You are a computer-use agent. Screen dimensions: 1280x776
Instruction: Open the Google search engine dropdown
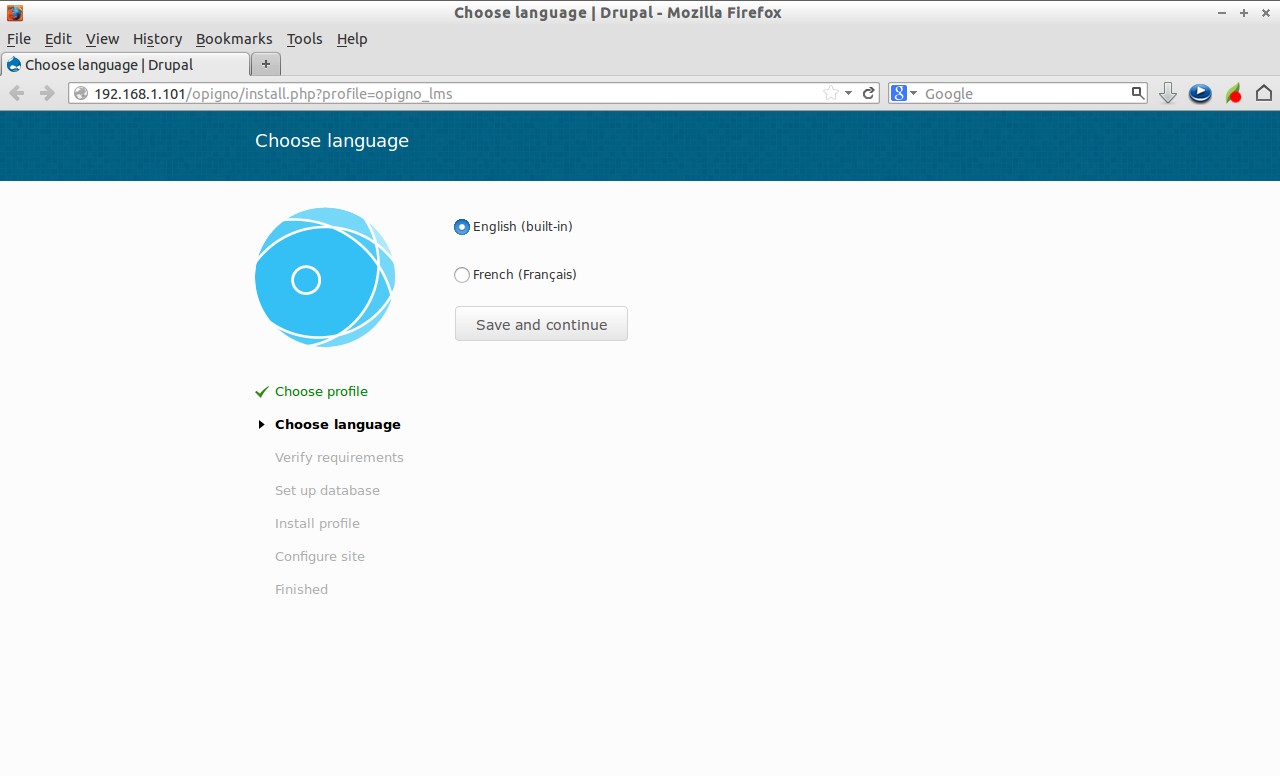click(904, 93)
